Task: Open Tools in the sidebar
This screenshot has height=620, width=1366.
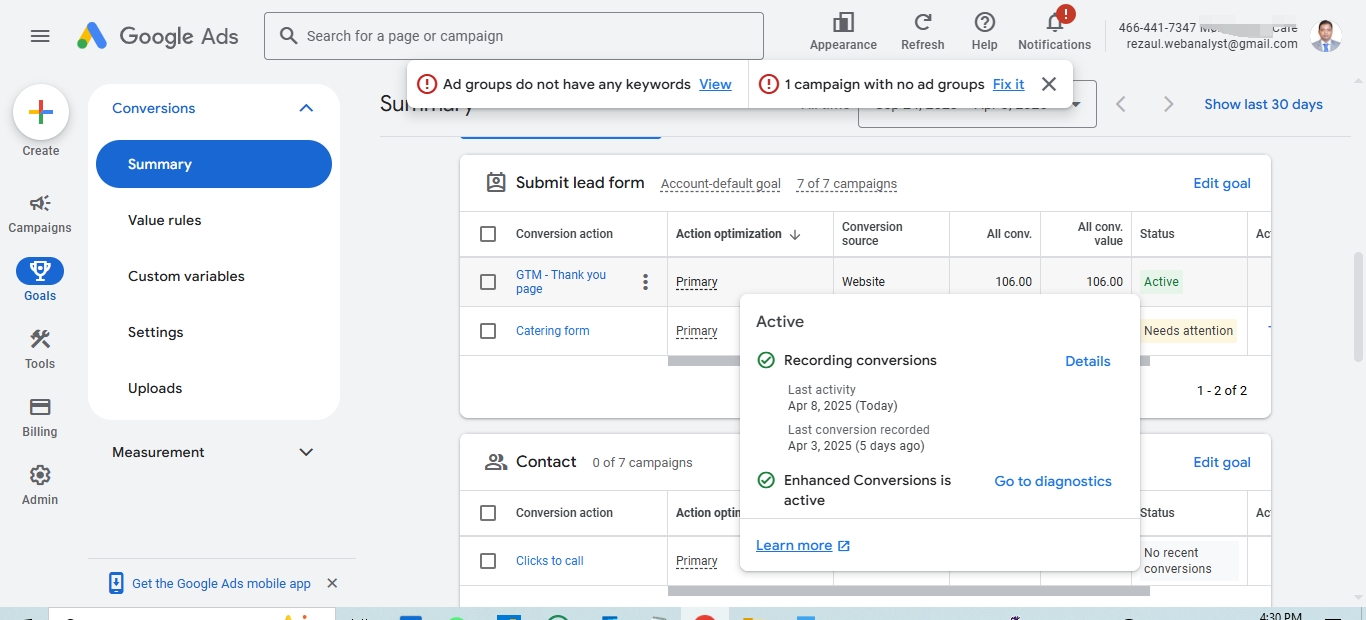Action: click(x=40, y=349)
